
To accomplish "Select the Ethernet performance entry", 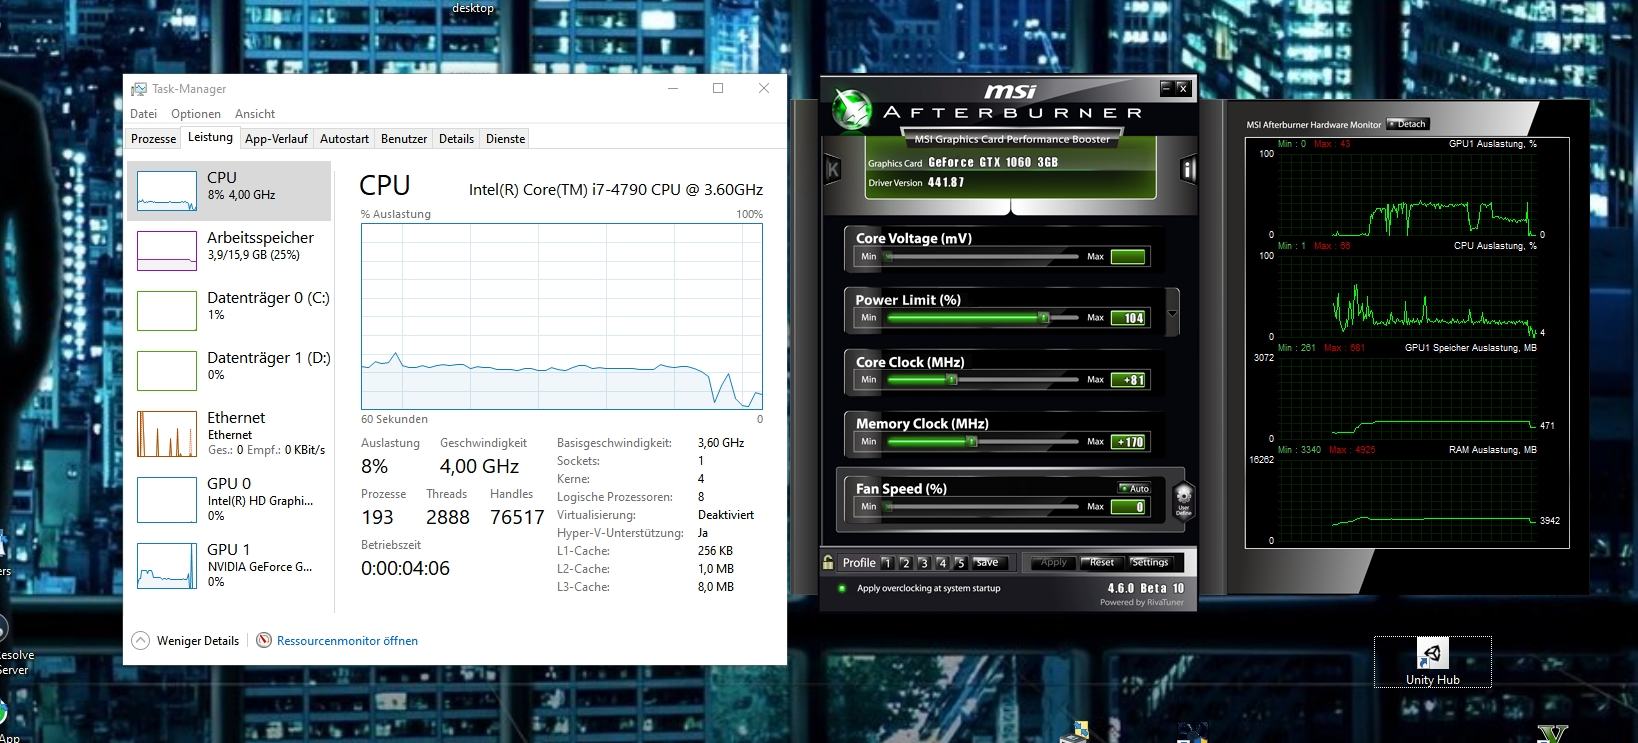I will [230, 434].
